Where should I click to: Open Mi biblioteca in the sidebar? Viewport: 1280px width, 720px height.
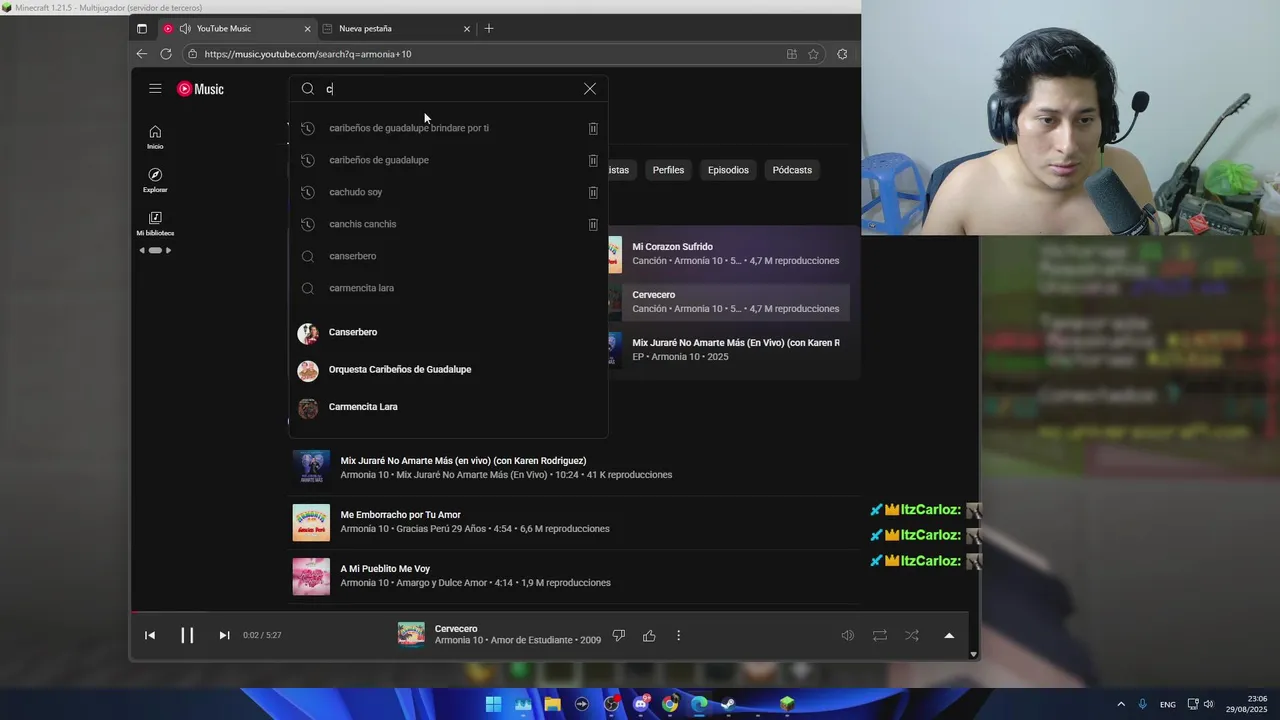coord(155,224)
